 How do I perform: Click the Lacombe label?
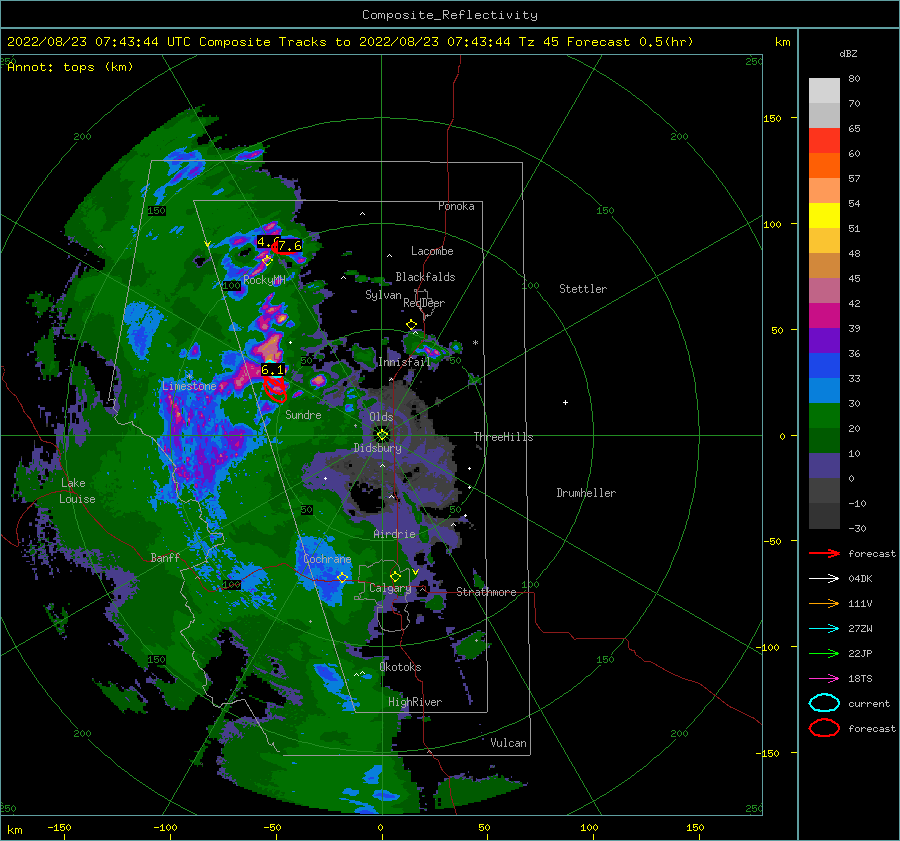coord(432,251)
